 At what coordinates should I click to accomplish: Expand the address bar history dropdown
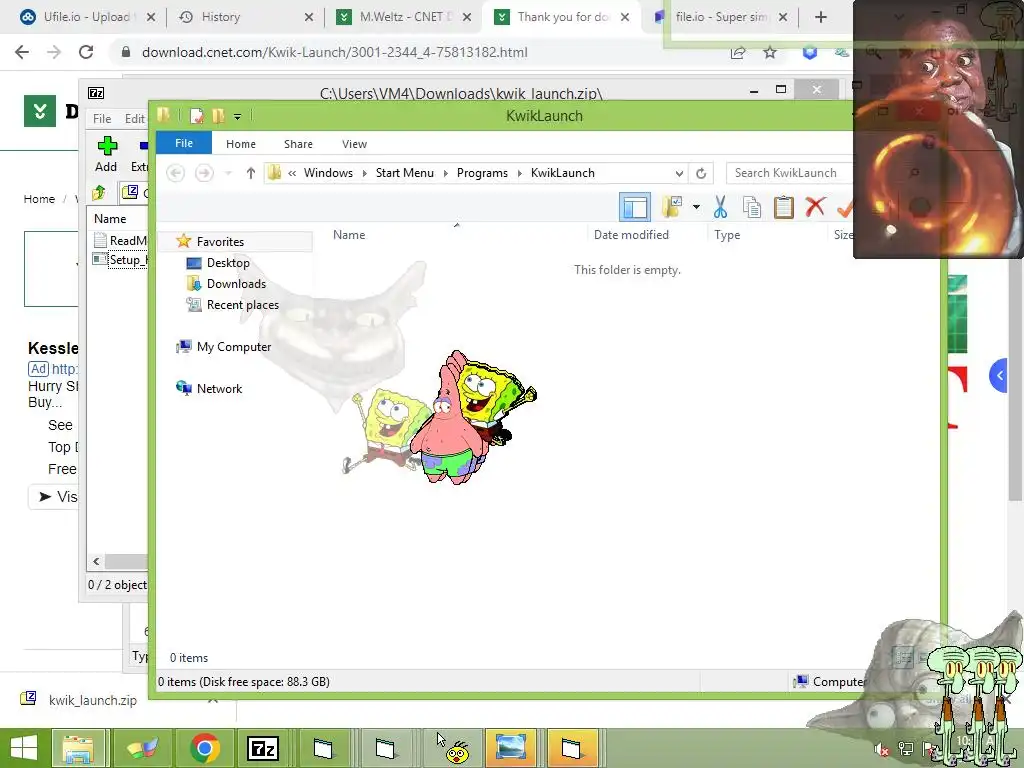point(679,173)
